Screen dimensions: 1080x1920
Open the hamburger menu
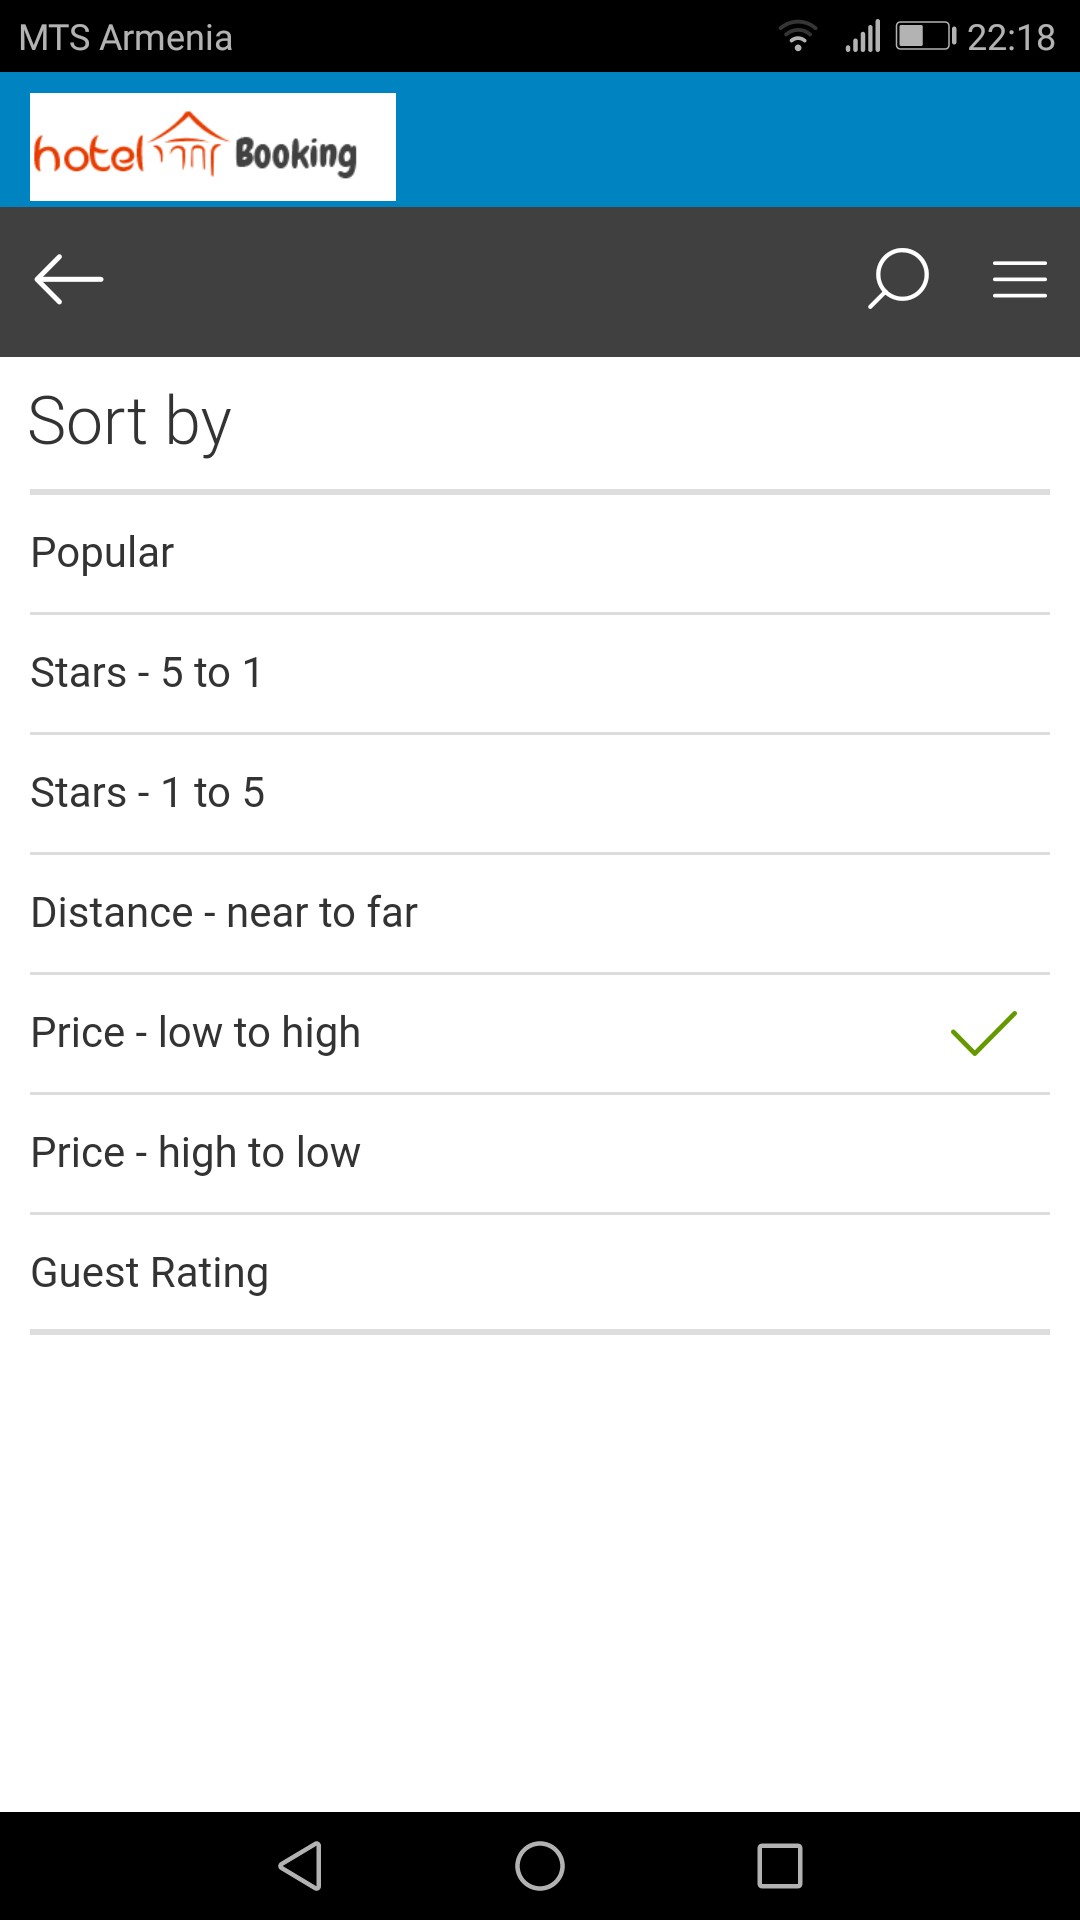(1019, 279)
